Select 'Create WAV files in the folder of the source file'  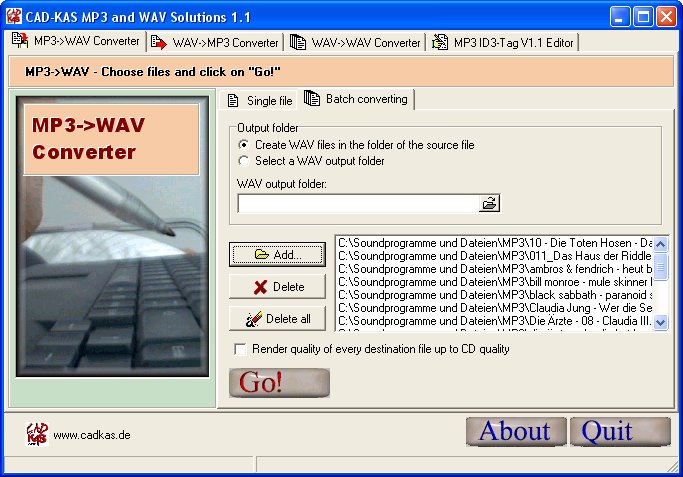click(x=245, y=145)
